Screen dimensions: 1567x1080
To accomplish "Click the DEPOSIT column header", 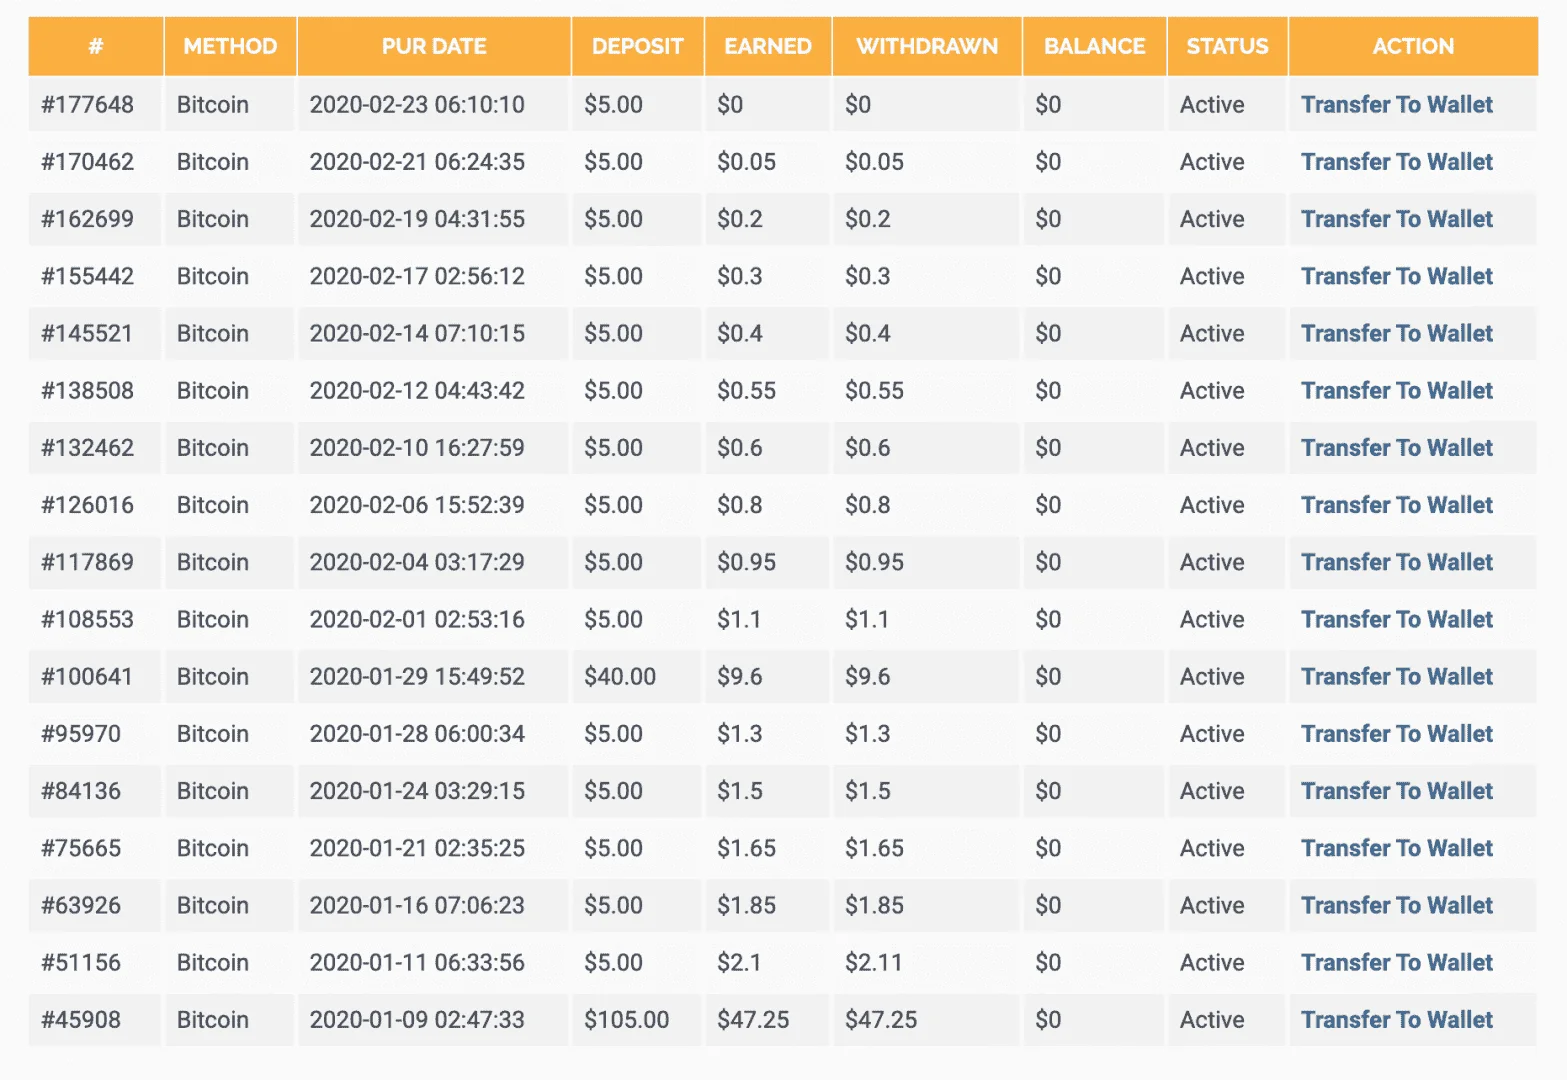I will [637, 46].
